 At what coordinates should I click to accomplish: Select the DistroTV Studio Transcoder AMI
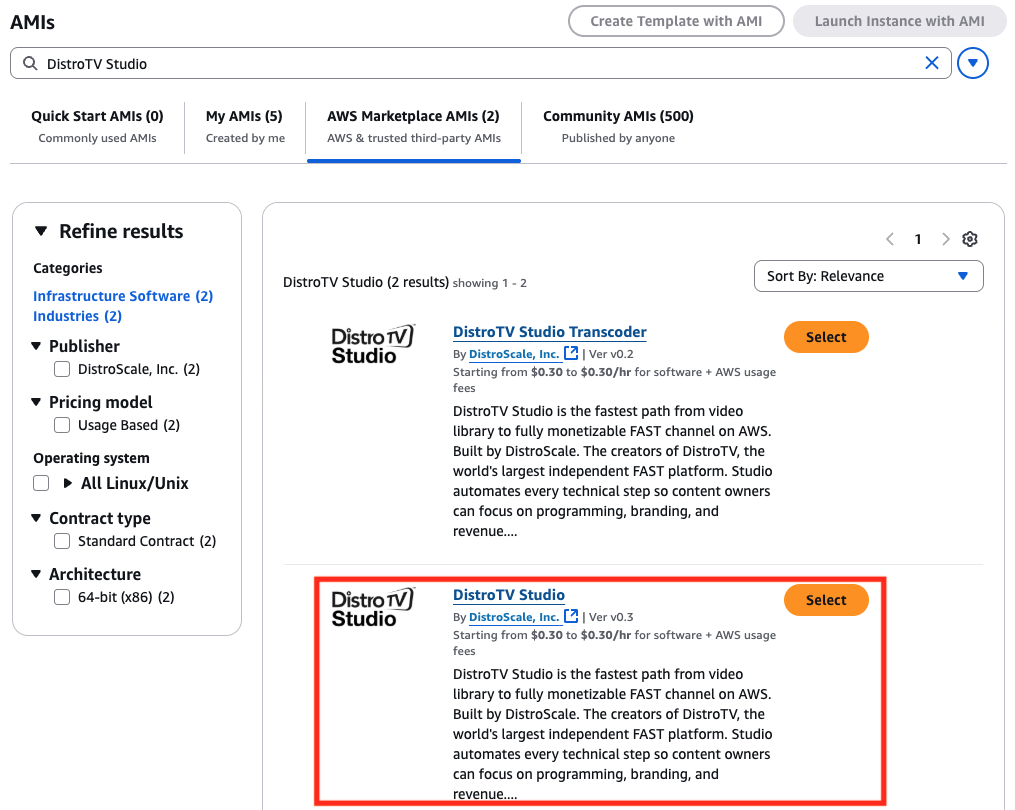(x=825, y=337)
